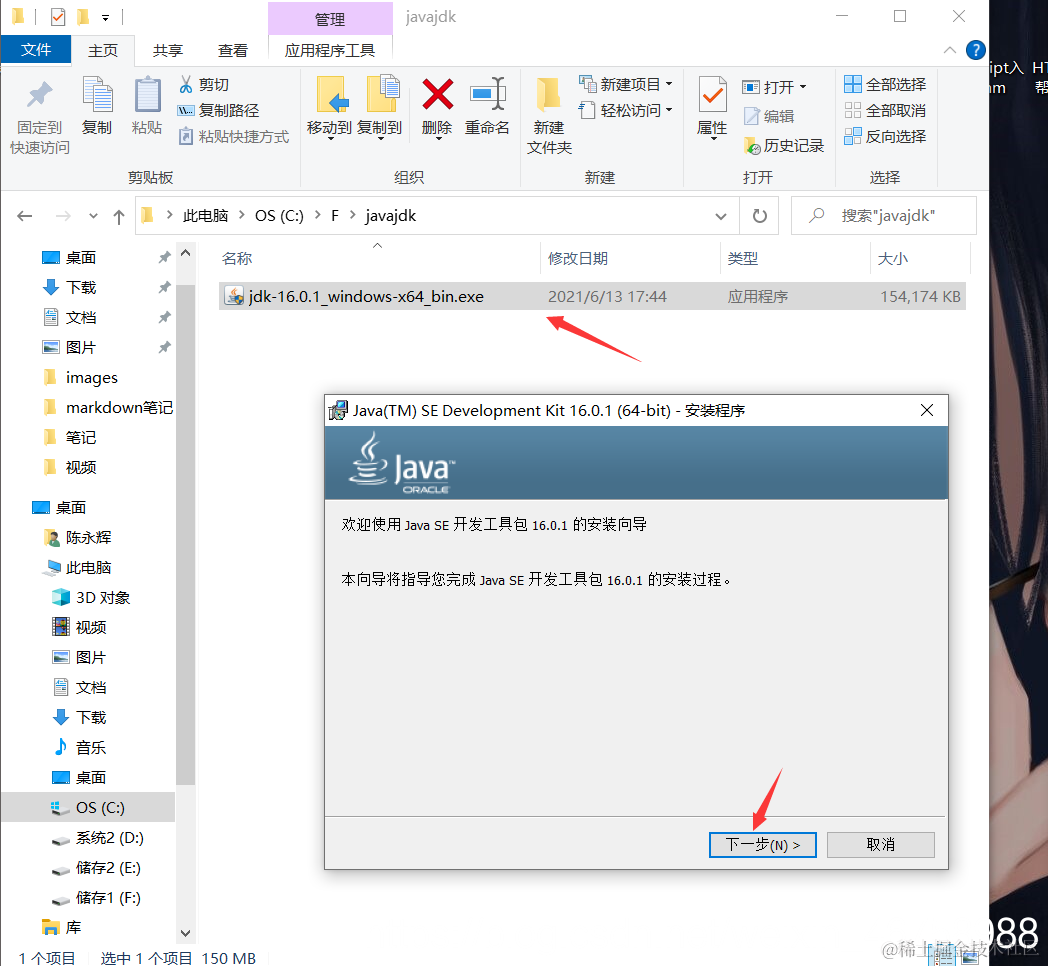This screenshot has width=1048, height=966.
Task: Click the navigation pane scrollbar
Action: pos(186,535)
